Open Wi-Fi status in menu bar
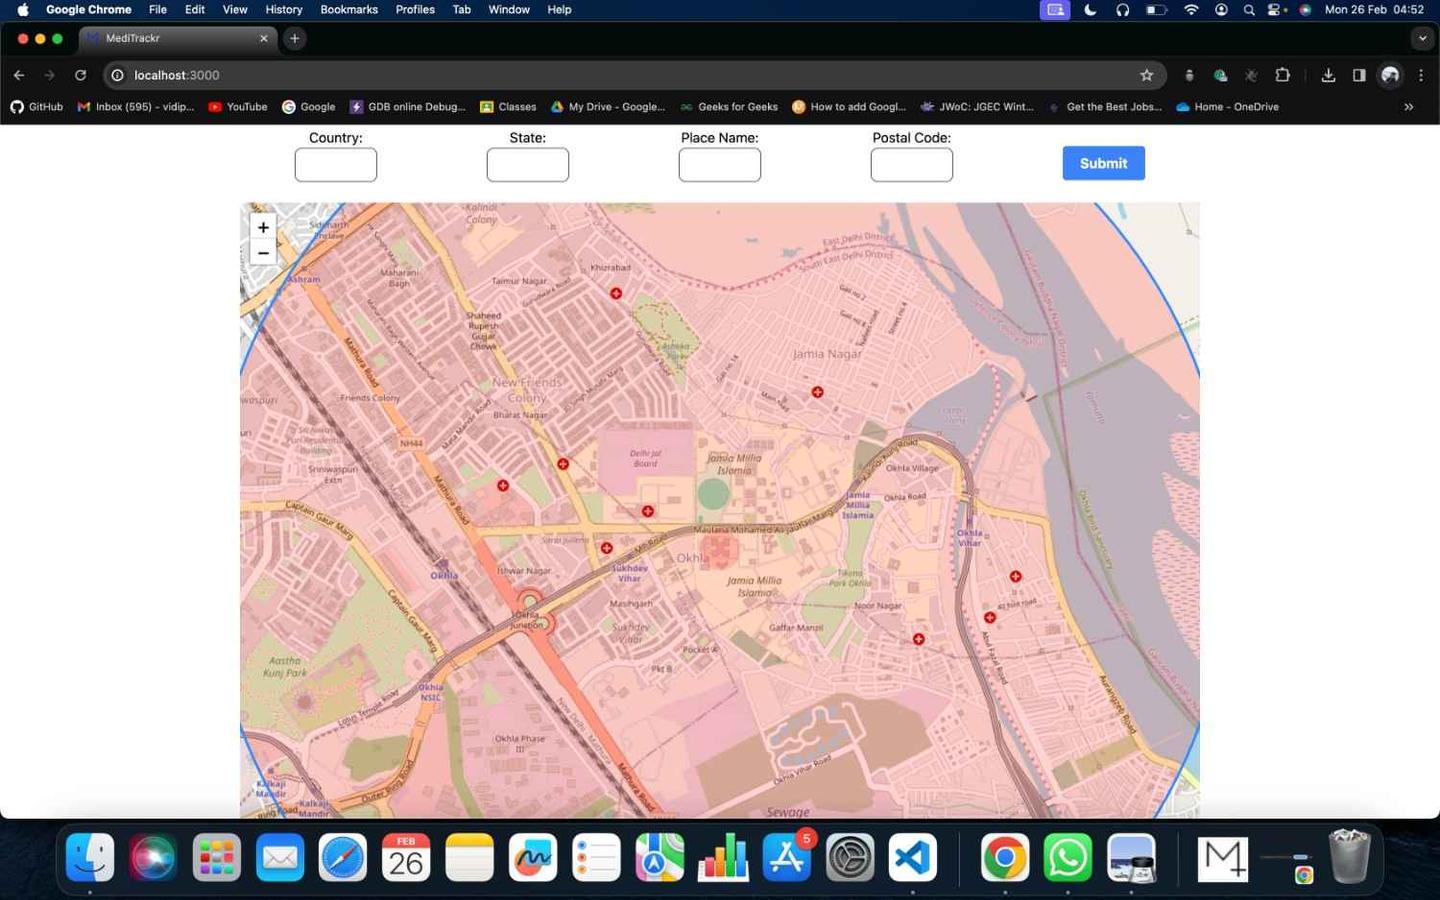The width and height of the screenshot is (1440, 900). (1190, 9)
